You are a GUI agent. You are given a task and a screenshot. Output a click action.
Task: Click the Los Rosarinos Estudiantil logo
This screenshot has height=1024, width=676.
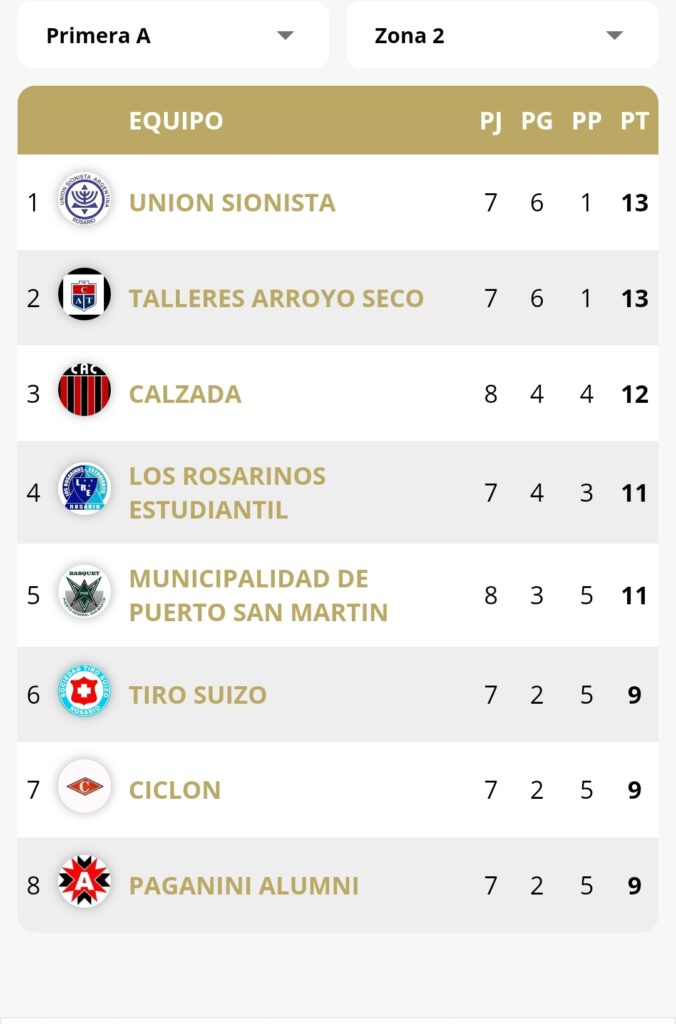pyautogui.click(x=84, y=488)
